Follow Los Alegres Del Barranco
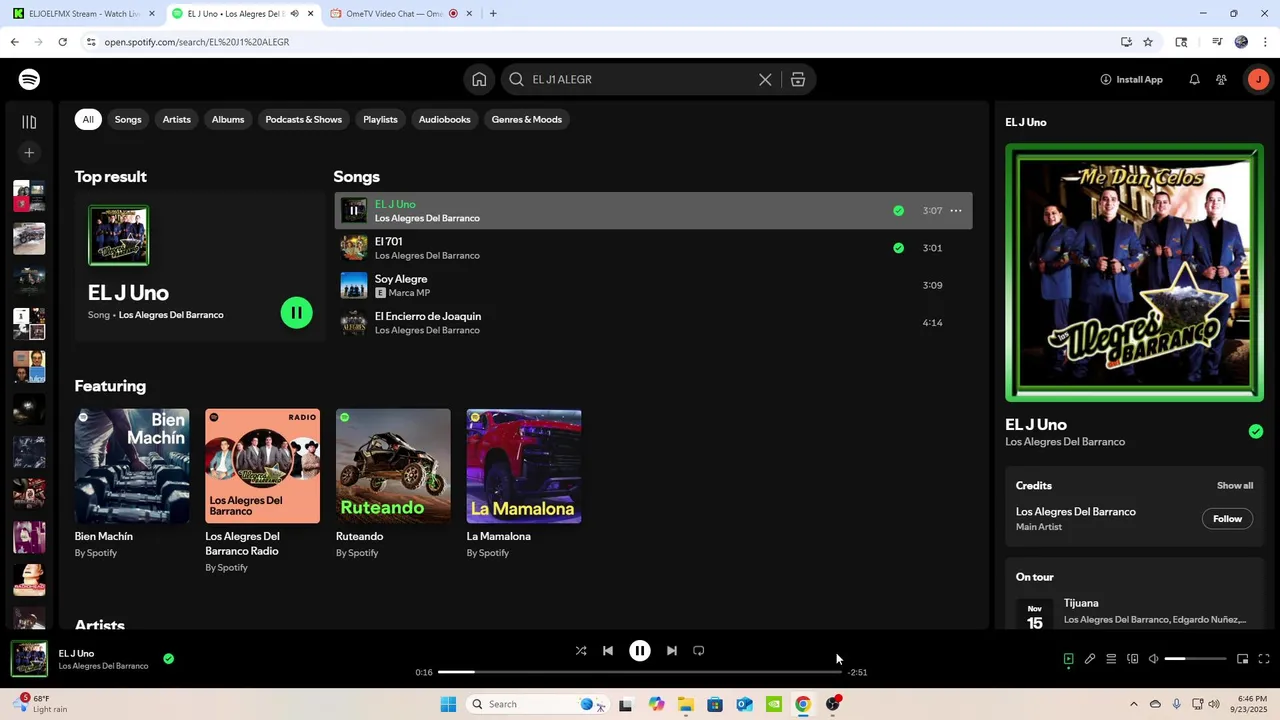 (1227, 519)
